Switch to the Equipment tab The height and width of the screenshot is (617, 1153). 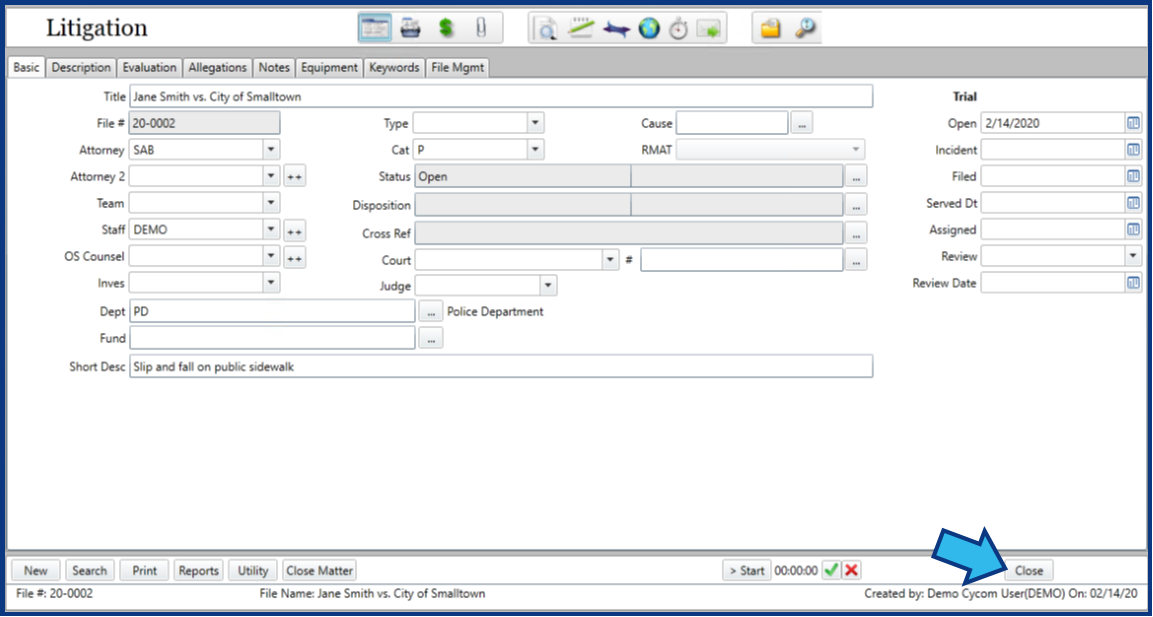tap(329, 68)
